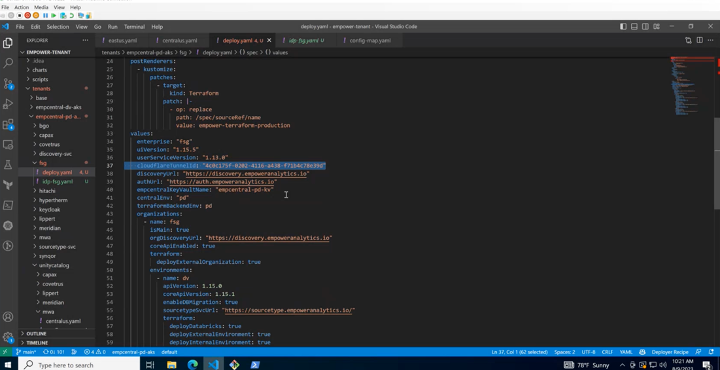Open Explorer views and more actions ellipsis

[x=85, y=40]
